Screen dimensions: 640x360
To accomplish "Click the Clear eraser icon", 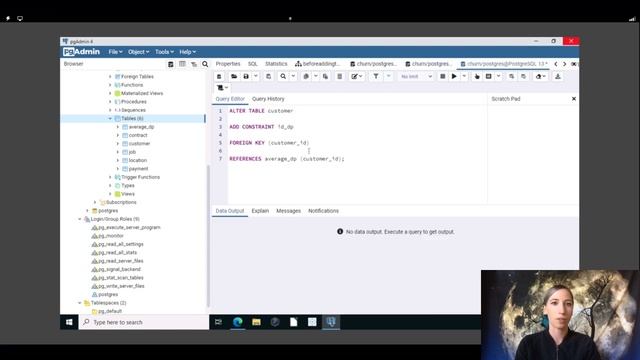I will pos(540,76).
